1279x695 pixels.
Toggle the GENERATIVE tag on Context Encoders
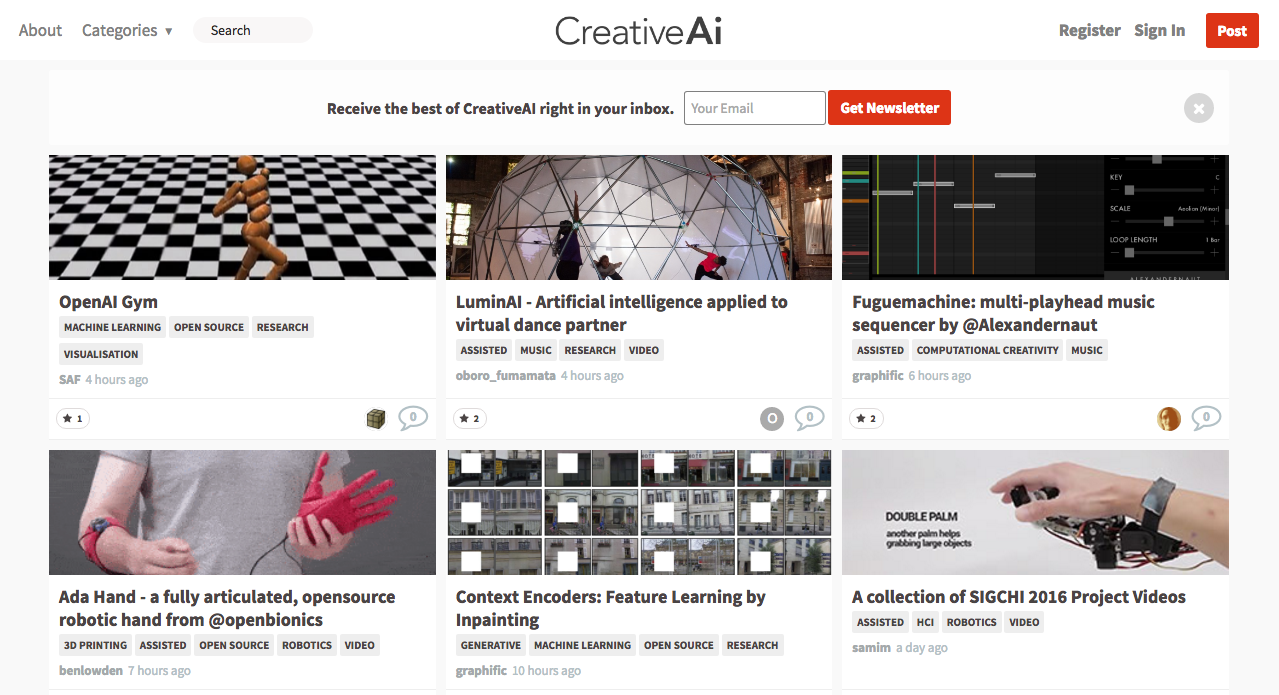coord(490,645)
